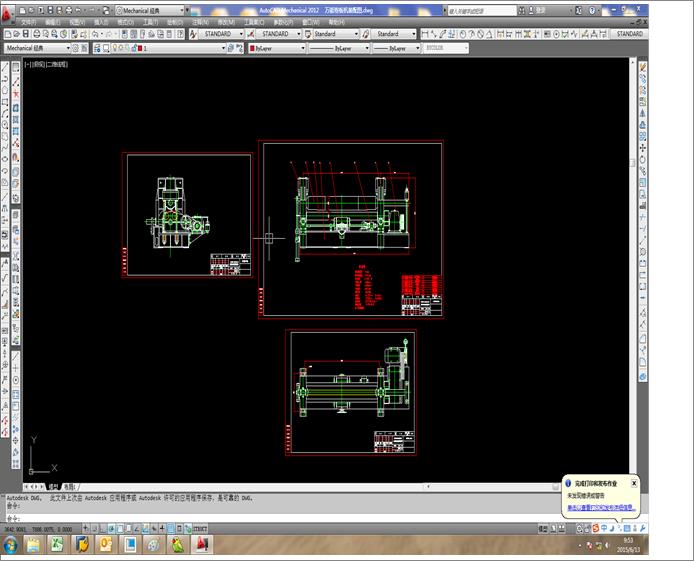This screenshot has height=561, width=694.
Task: Toggle Infer Constraints in status bar
Action: 86,528
